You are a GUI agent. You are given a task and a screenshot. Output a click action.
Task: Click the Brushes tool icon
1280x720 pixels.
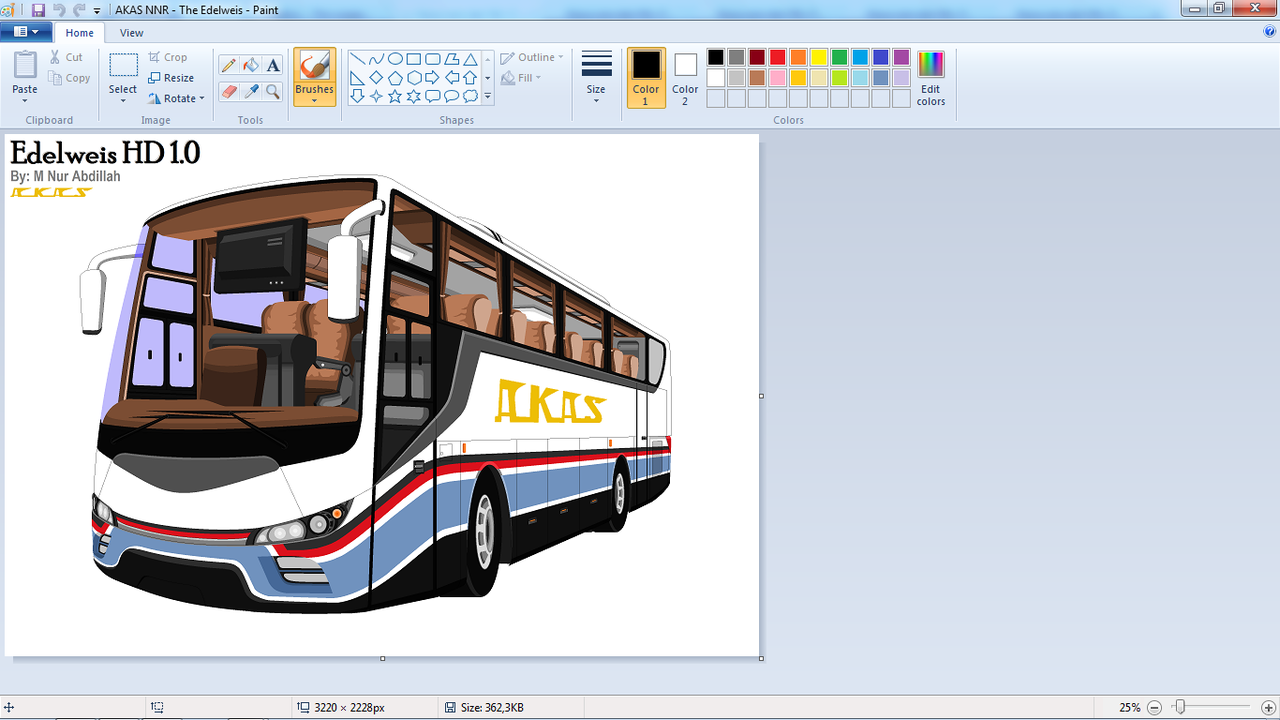pyautogui.click(x=314, y=67)
